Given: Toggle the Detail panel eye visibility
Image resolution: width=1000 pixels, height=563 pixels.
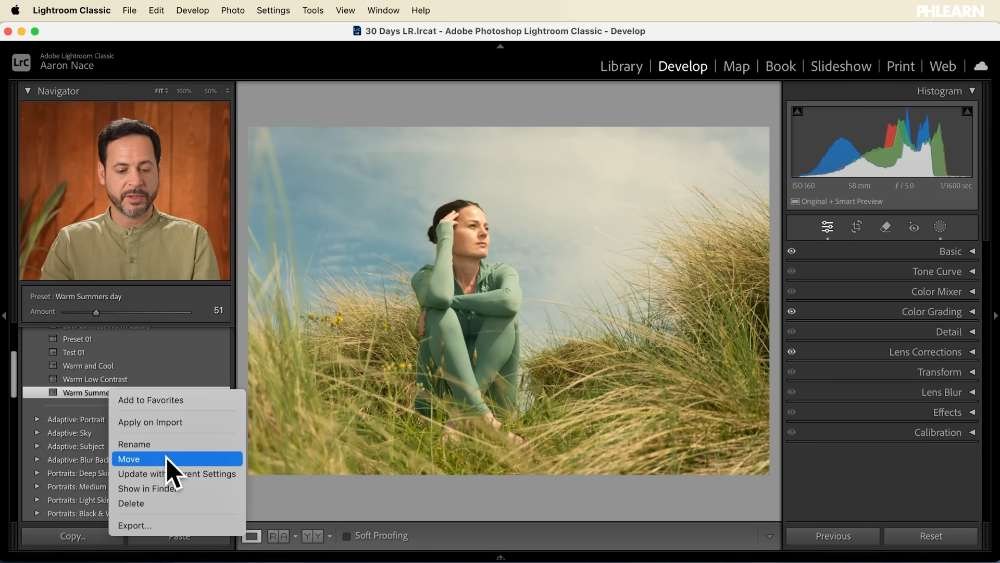Looking at the screenshot, I should point(791,332).
